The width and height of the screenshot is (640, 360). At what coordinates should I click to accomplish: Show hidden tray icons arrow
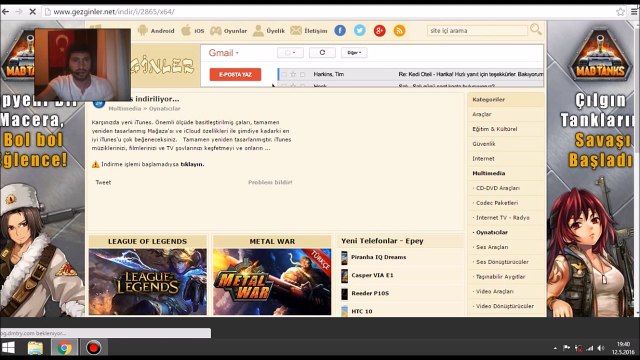(555, 348)
